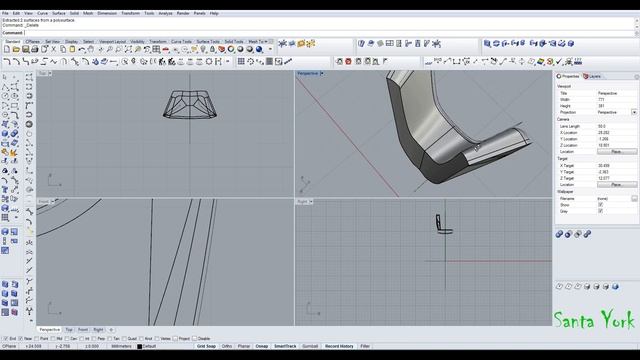This screenshot has width=640, height=360.
Task: Click the Open file folder icon
Action: pos(16,49)
